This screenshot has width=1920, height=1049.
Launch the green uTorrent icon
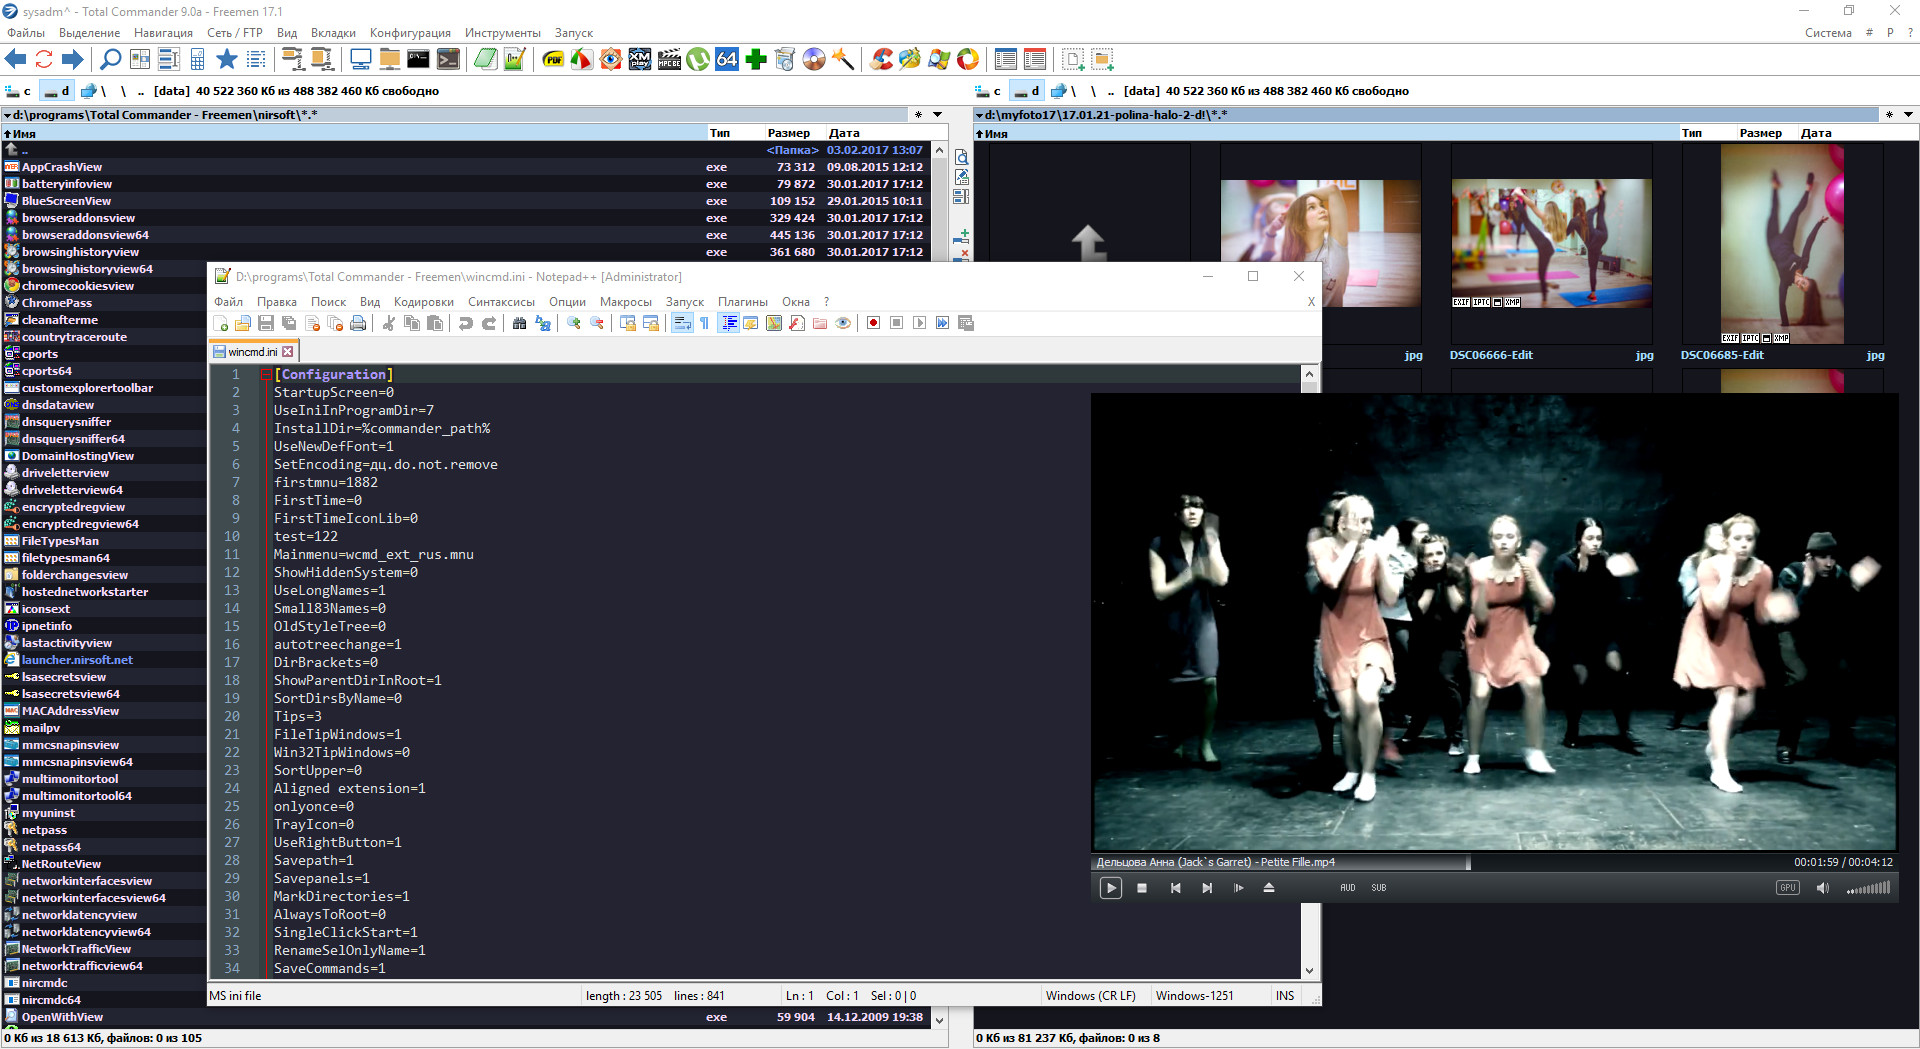[698, 60]
